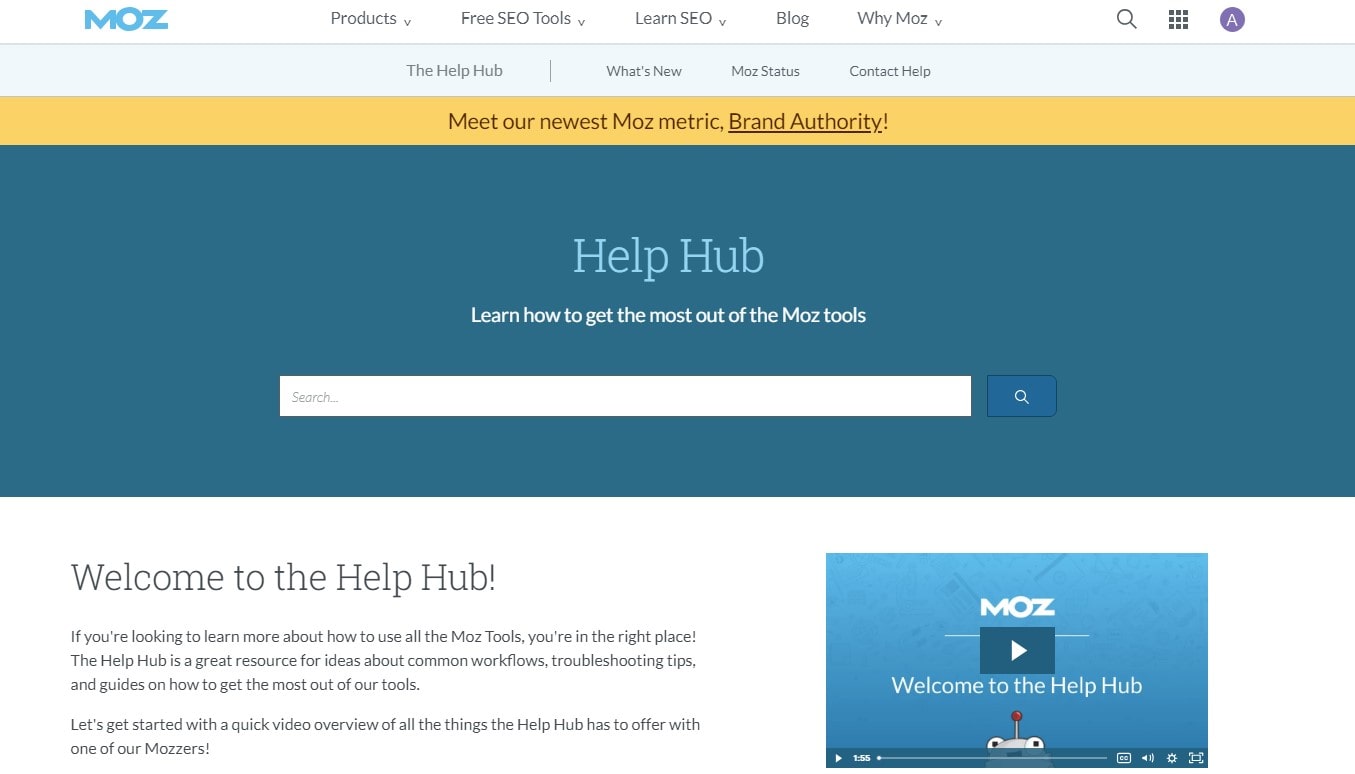Open the site search magnifier icon
1355x774 pixels.
tap(1126, 19)
